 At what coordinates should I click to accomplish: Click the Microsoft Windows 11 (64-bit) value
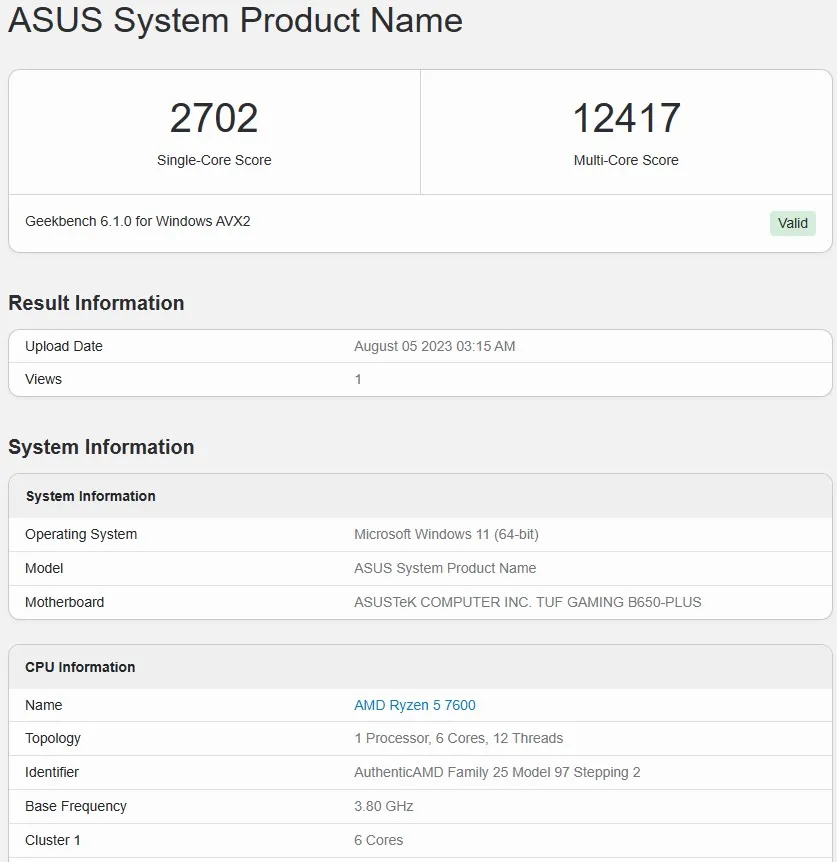[446, 534]
